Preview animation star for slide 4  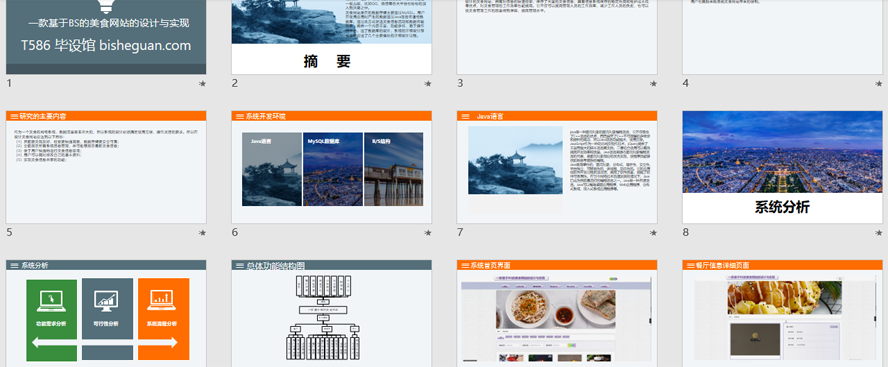[878, 84]
